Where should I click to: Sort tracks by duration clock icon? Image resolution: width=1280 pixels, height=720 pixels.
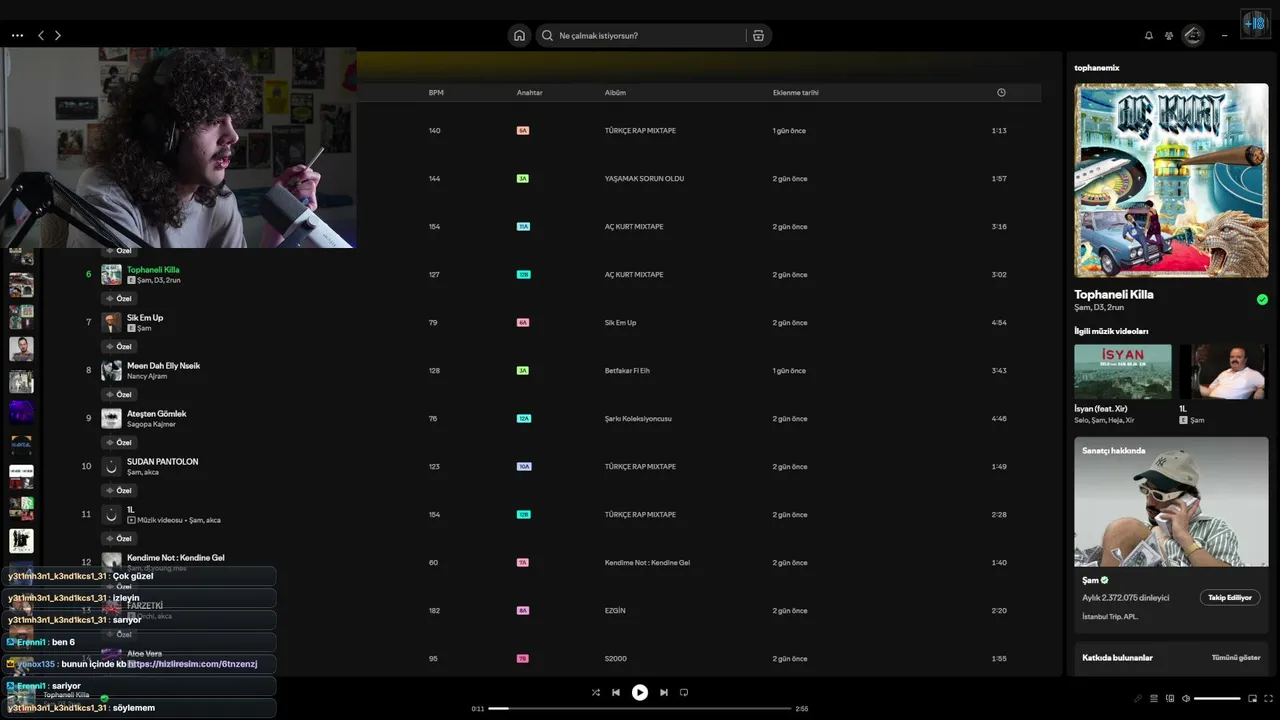point(1001,93)
